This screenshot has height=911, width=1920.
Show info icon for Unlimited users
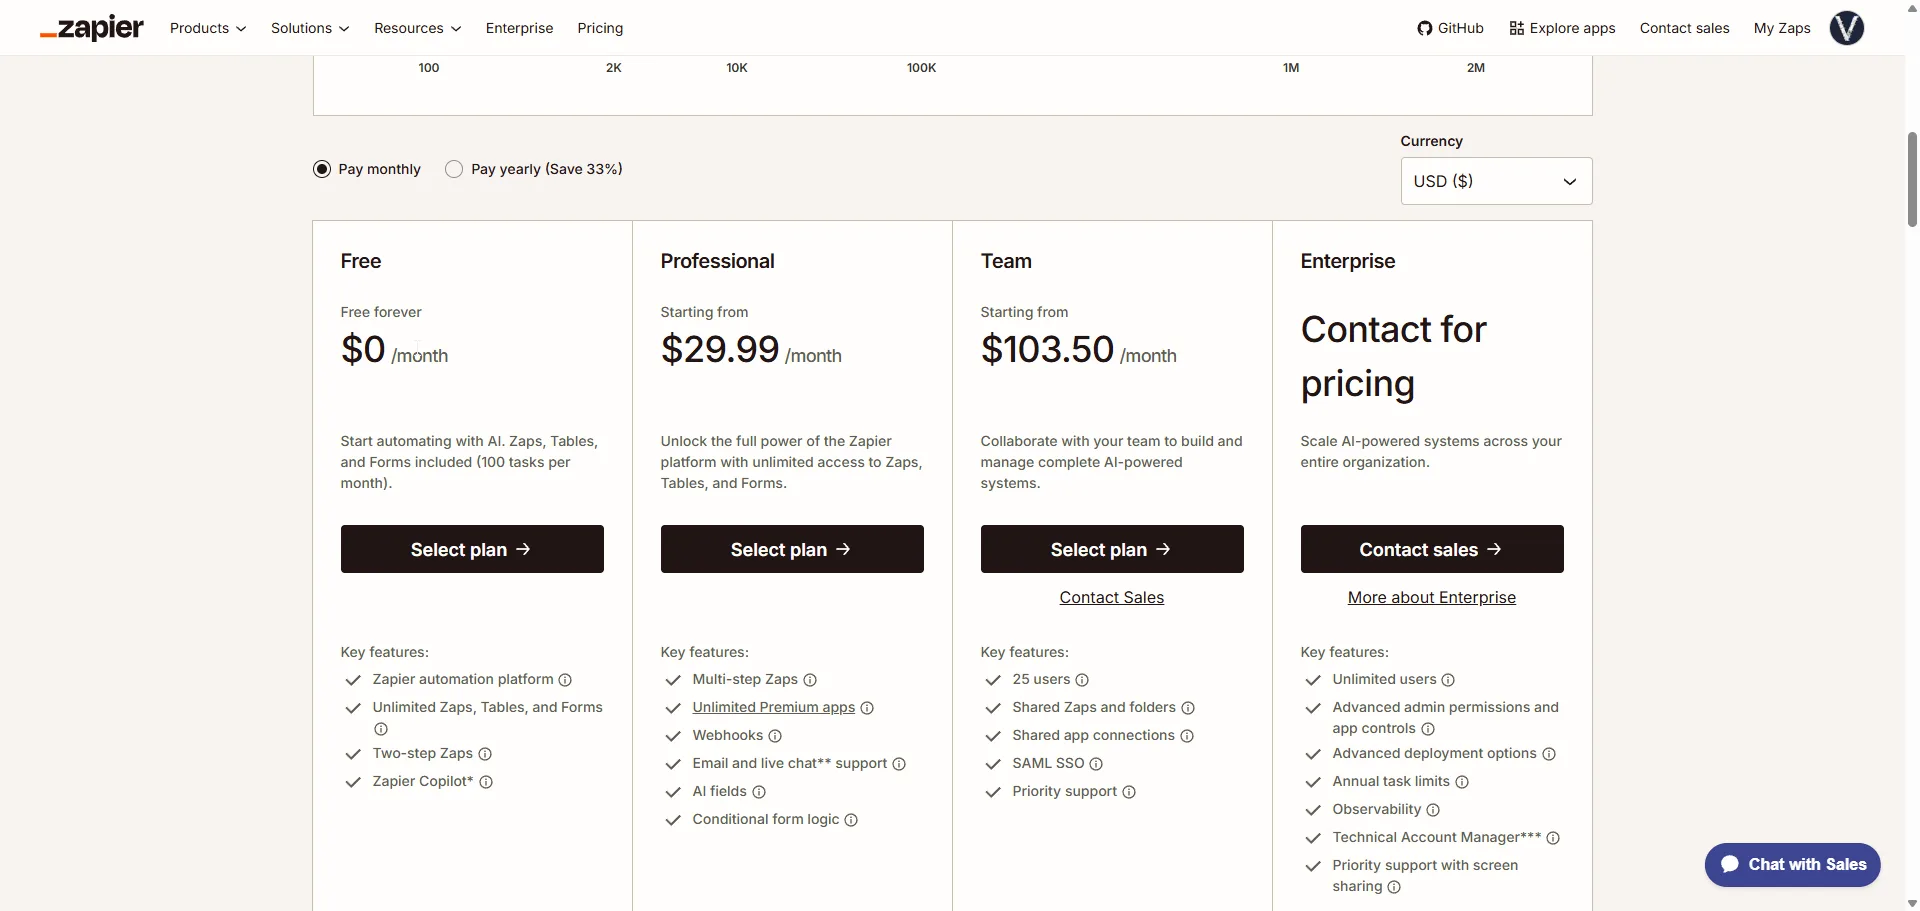pos(1448,680)
